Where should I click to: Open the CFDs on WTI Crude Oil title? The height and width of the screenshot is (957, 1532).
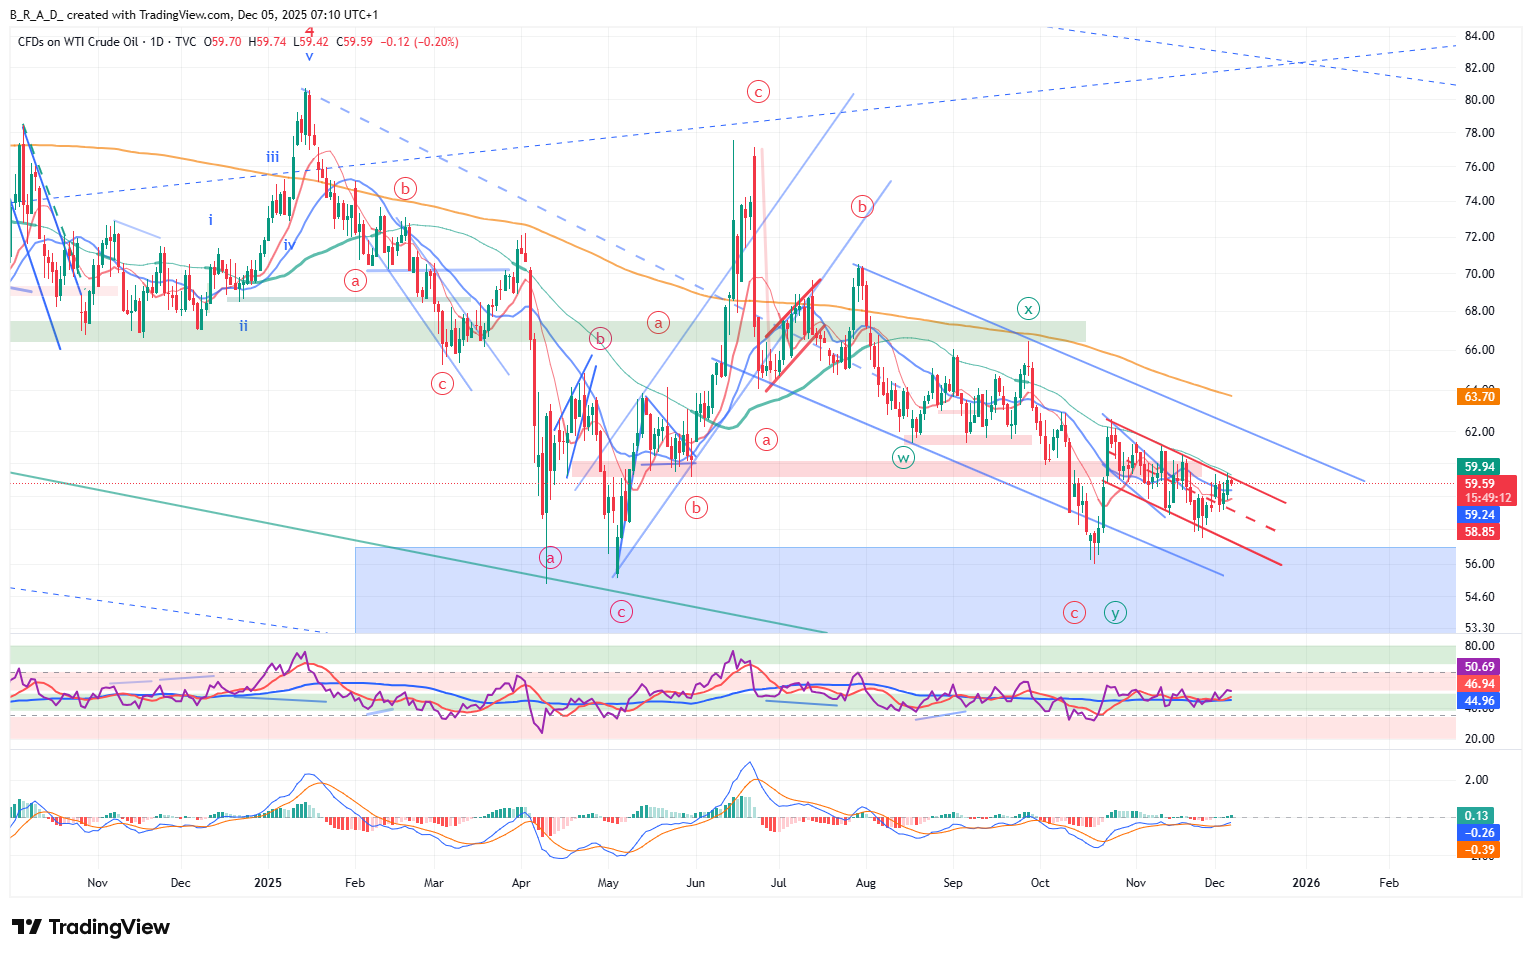(78, 42)
